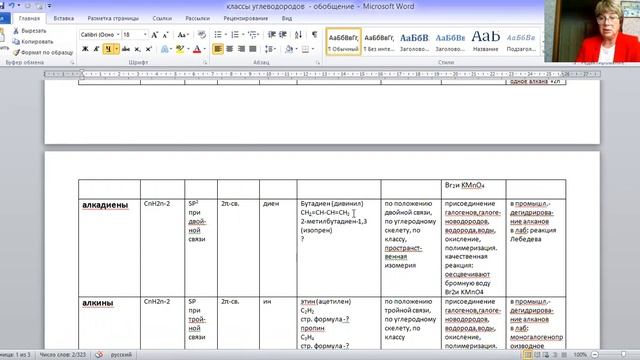
Task: Open the Вид tab
Action: pos(287,18)
